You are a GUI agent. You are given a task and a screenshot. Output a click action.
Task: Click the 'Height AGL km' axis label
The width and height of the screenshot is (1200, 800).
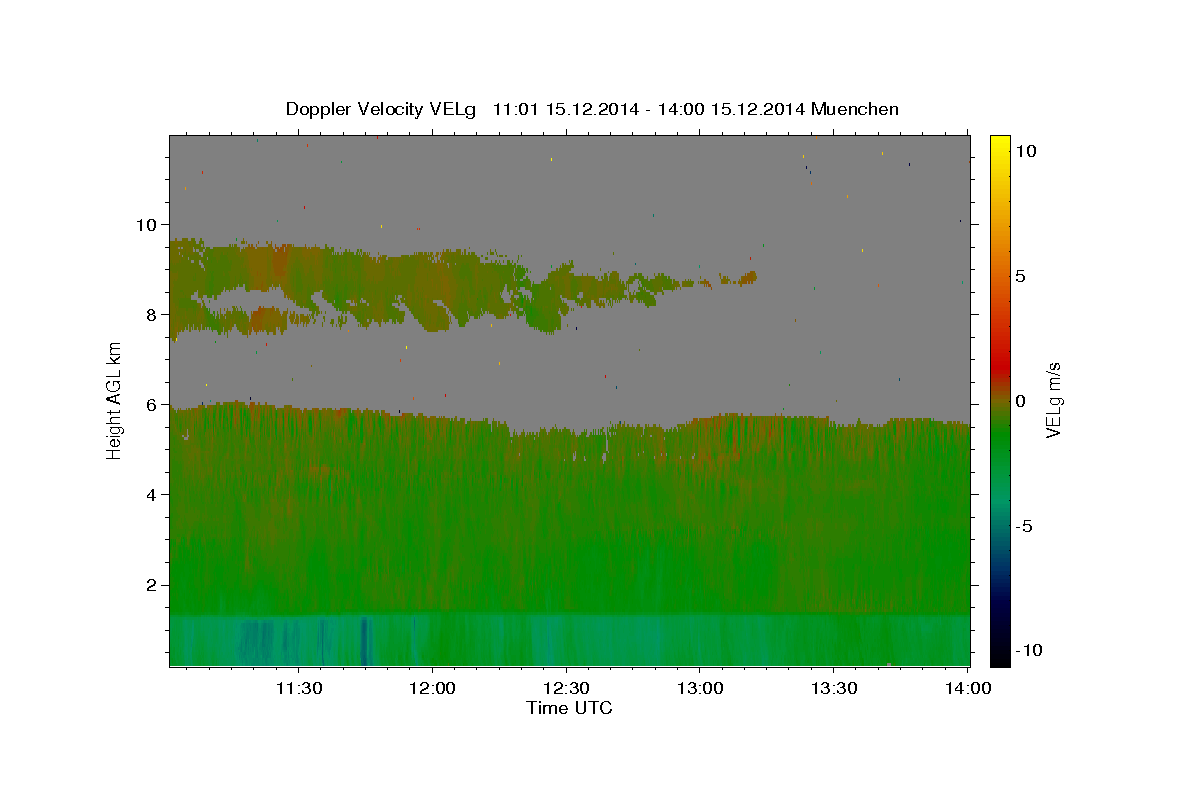coord(115,399)
